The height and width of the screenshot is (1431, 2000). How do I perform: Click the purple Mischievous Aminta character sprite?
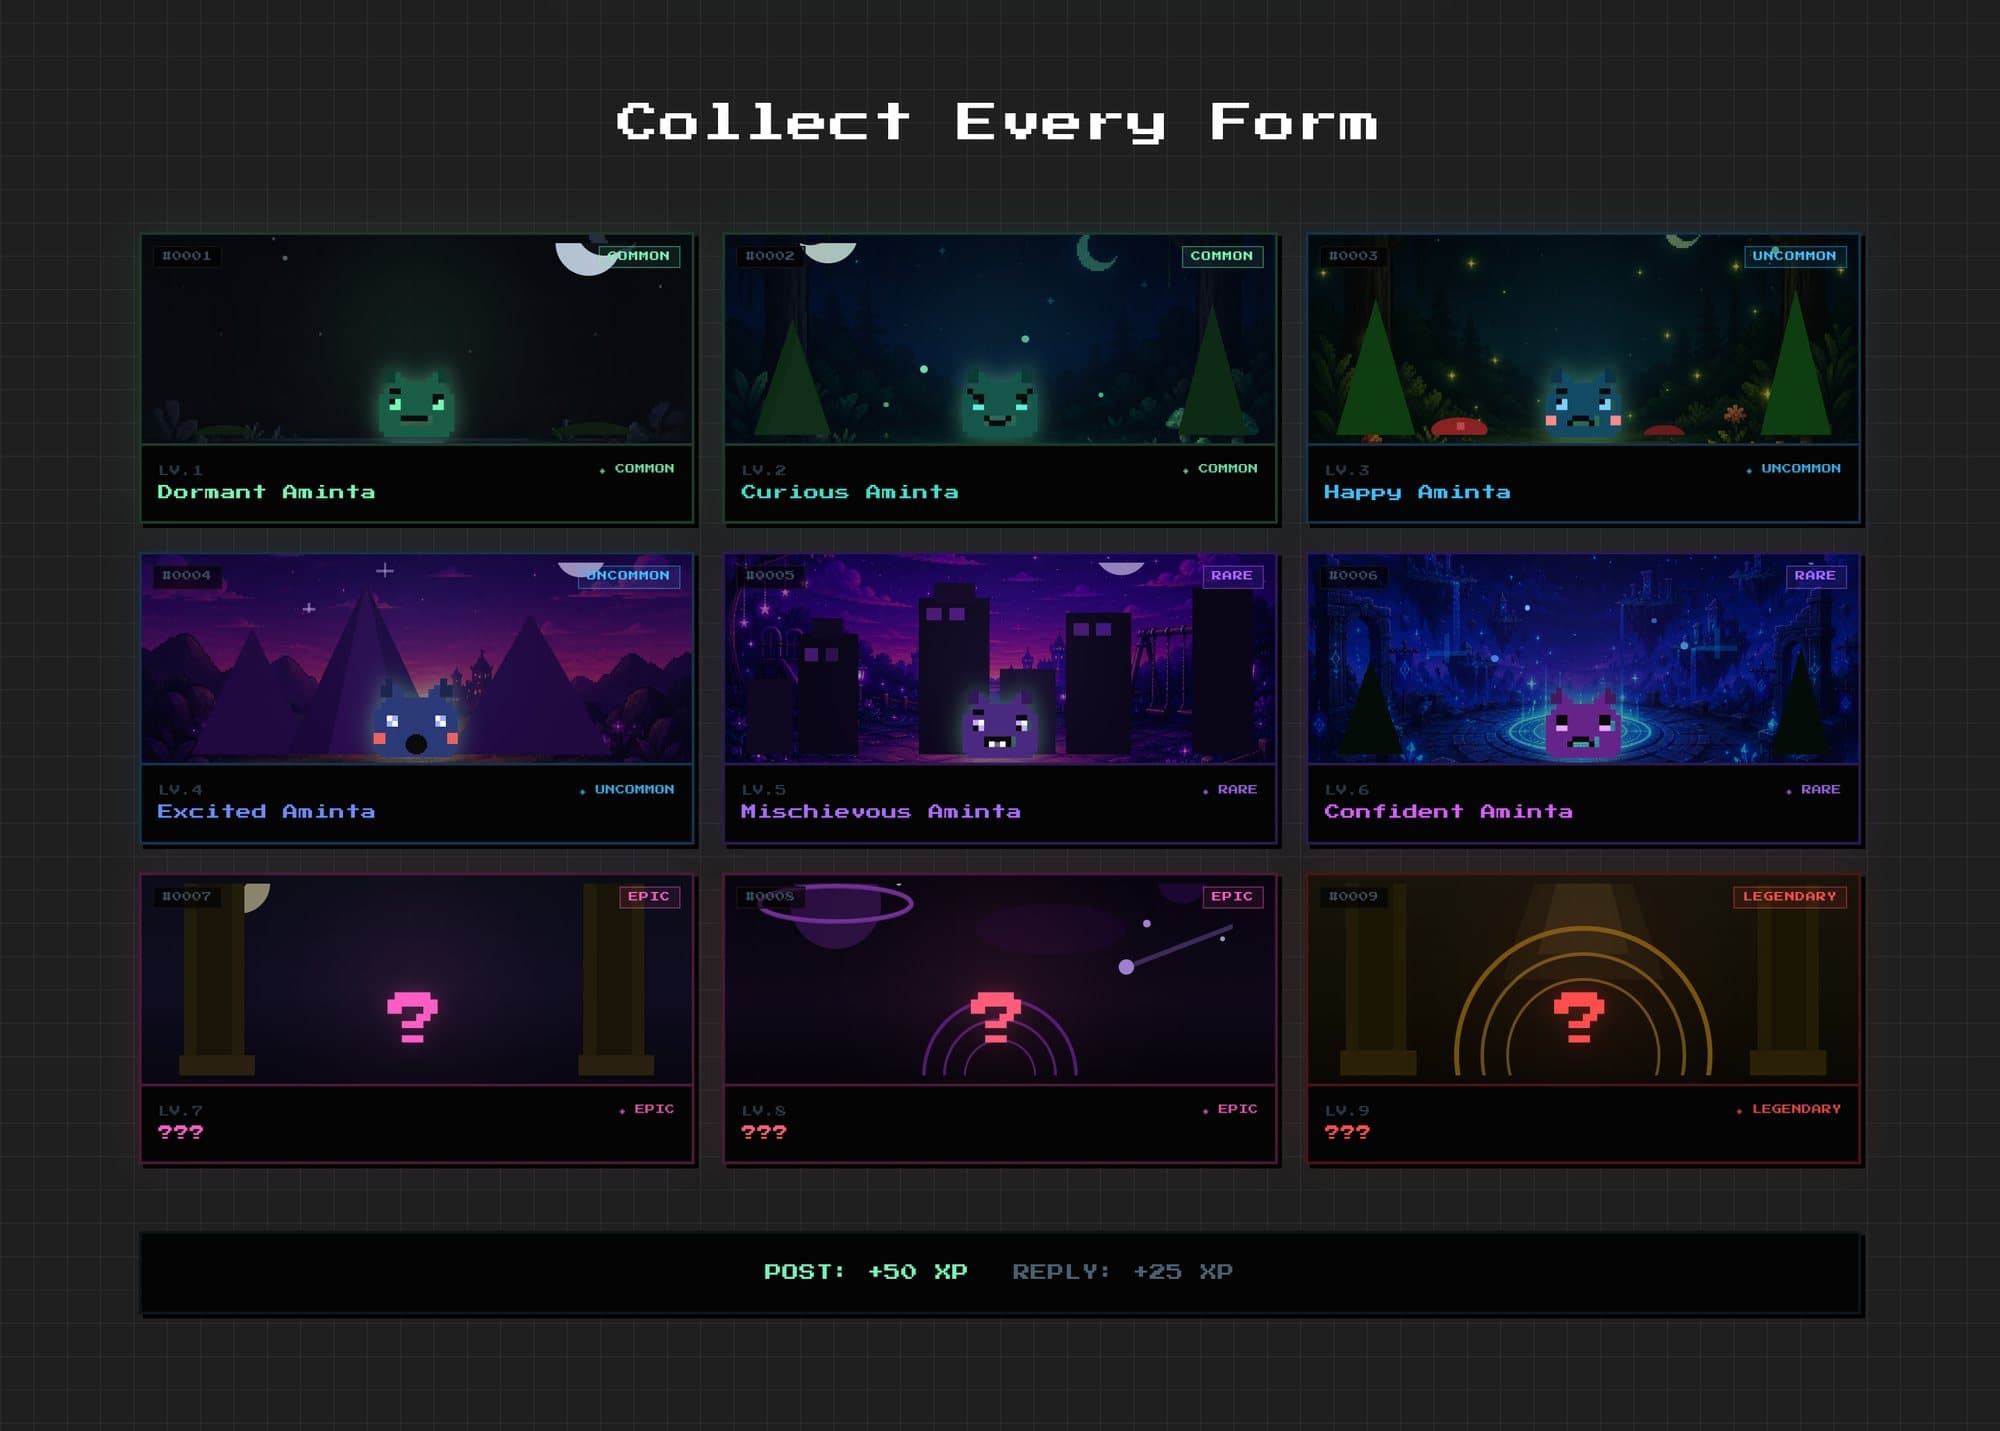pyautogui.click(x=999, y=724)
